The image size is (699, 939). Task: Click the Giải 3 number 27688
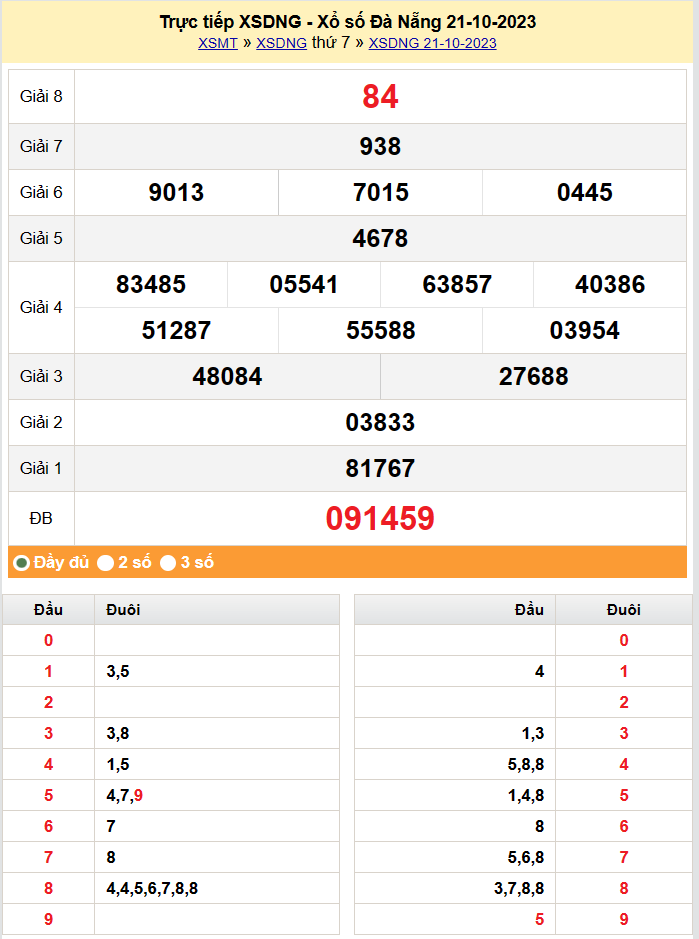[533, 377]
